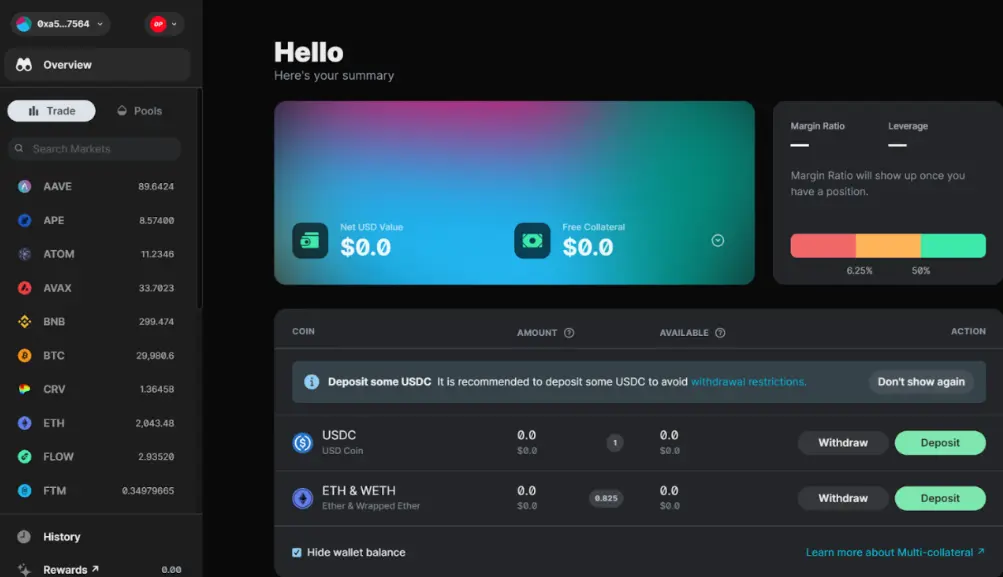Uncheck Hide wallet balance checkbox
Viewport: 1003px width, 577px height.
297,553
